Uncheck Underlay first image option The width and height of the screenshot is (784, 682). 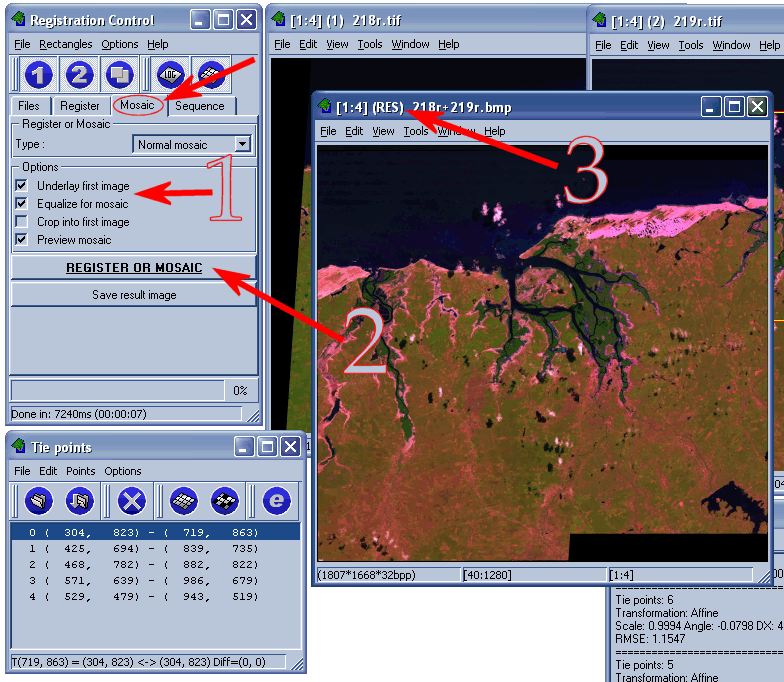21,186
